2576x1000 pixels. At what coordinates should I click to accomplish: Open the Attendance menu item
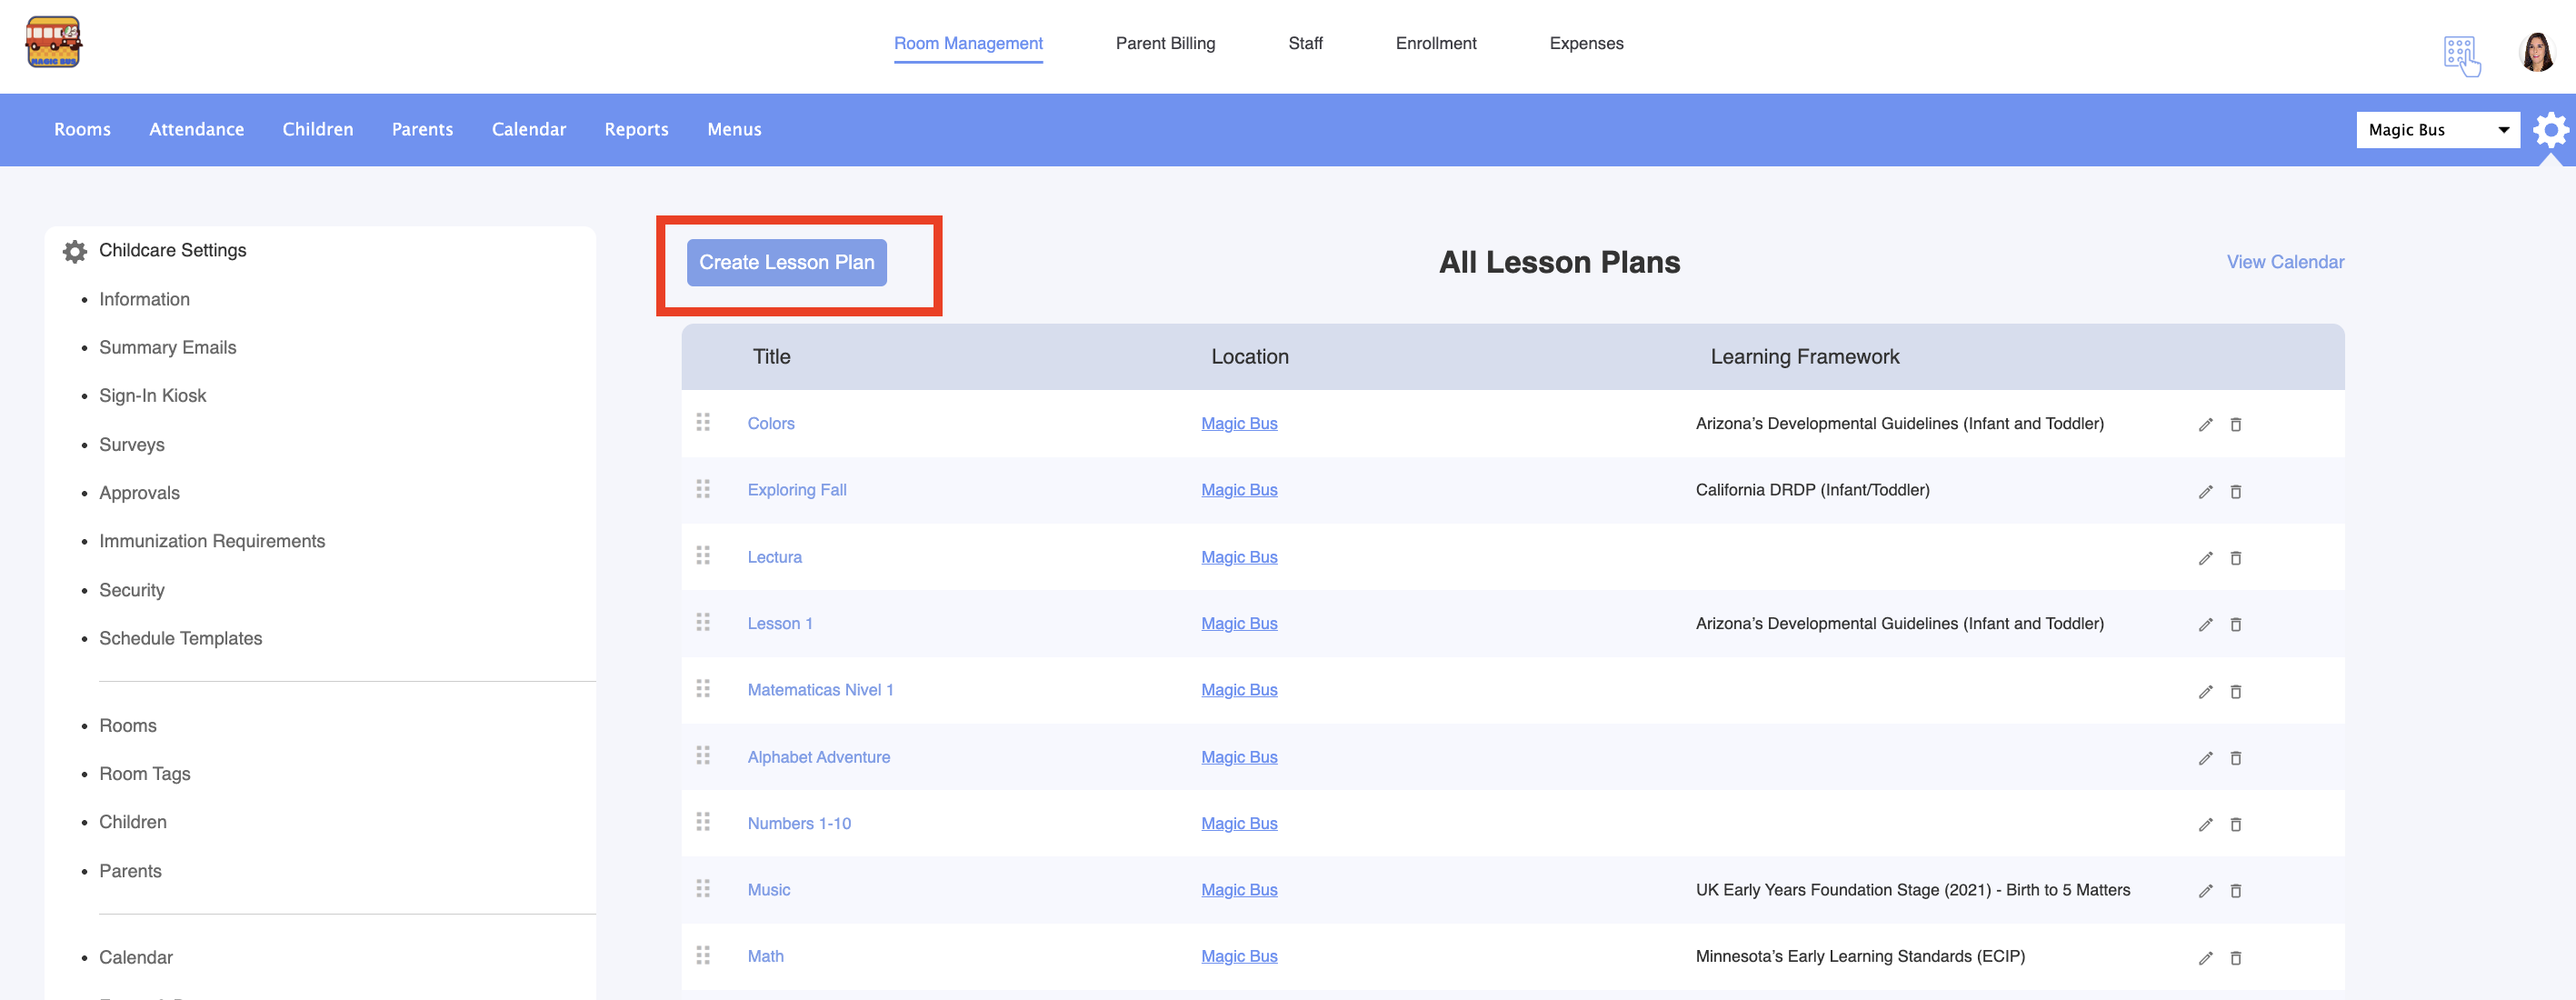pyautogui.click(x=196, y=129)
